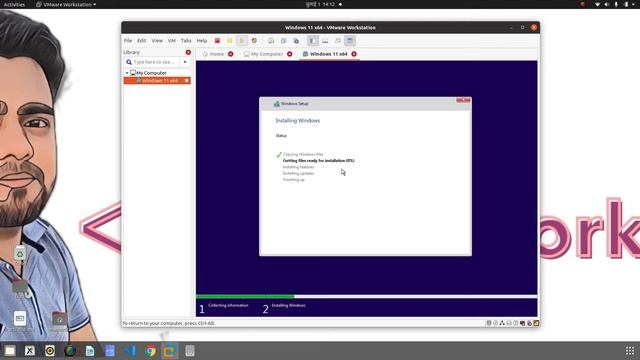The height and width of the screenshot is (360, 640).
Task: Click the network adapter status icon
Action: pos(502,323)
